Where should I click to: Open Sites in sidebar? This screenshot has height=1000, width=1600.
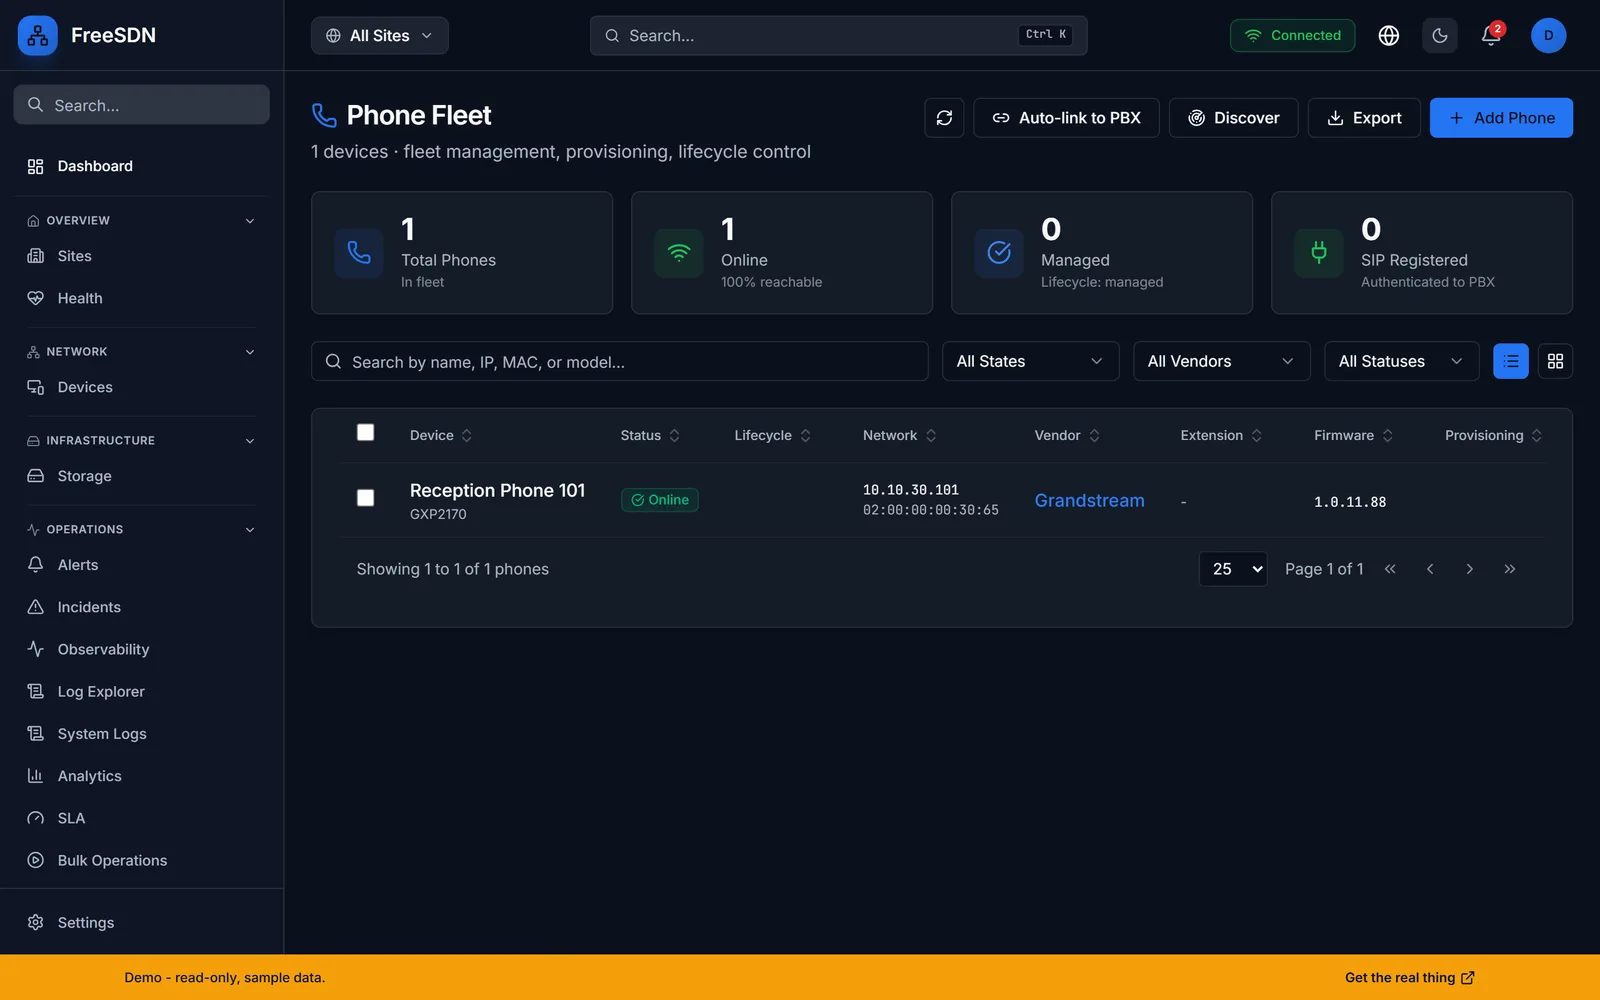coord(141,256)
